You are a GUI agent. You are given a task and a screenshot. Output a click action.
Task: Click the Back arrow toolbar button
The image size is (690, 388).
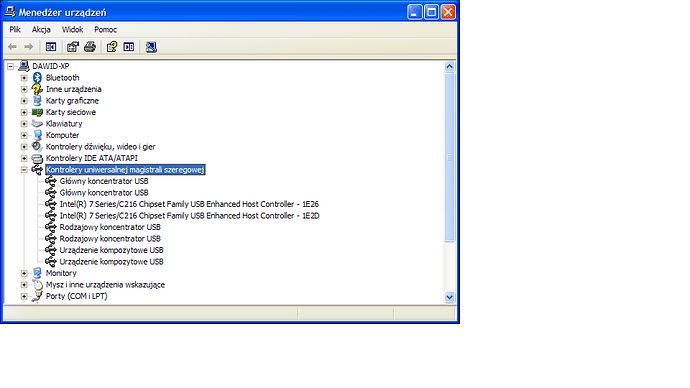pos(12,47)
